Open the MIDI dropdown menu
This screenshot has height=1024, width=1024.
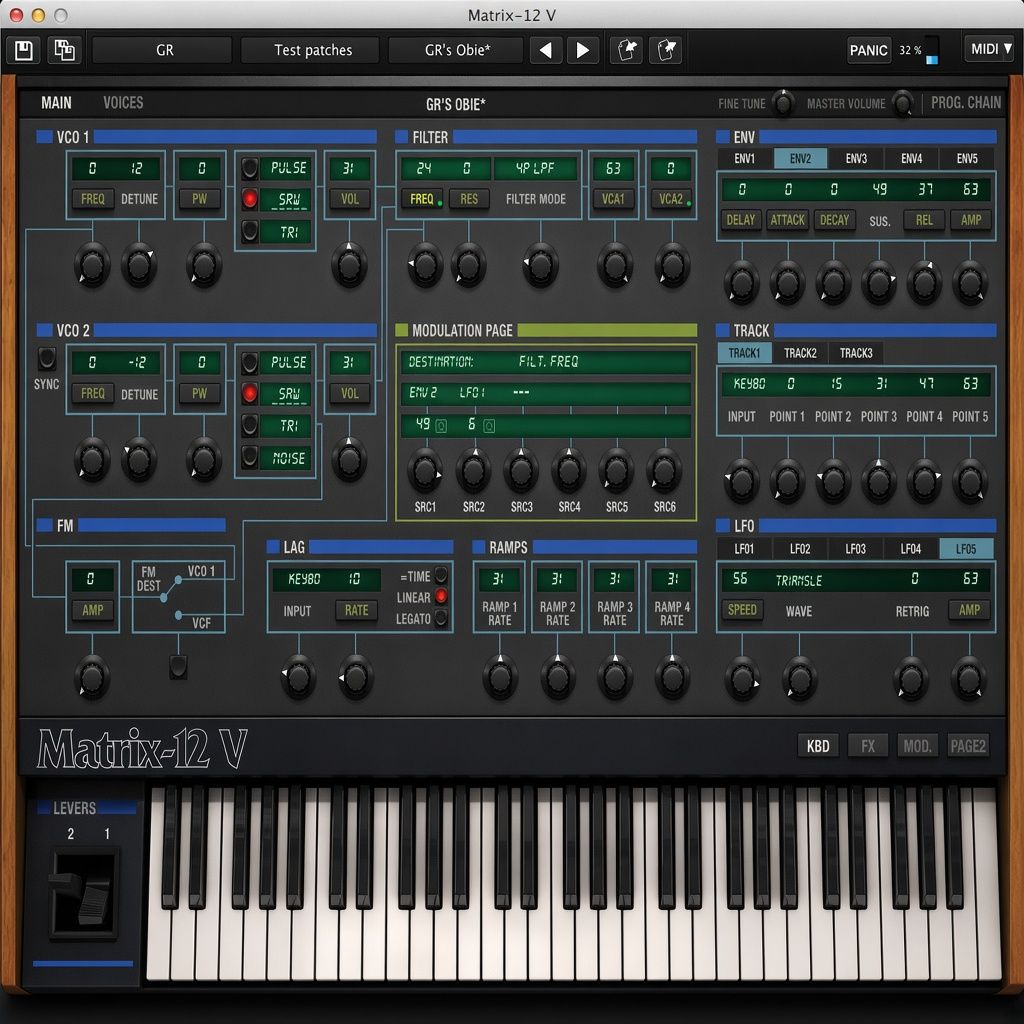click(990, 49)
